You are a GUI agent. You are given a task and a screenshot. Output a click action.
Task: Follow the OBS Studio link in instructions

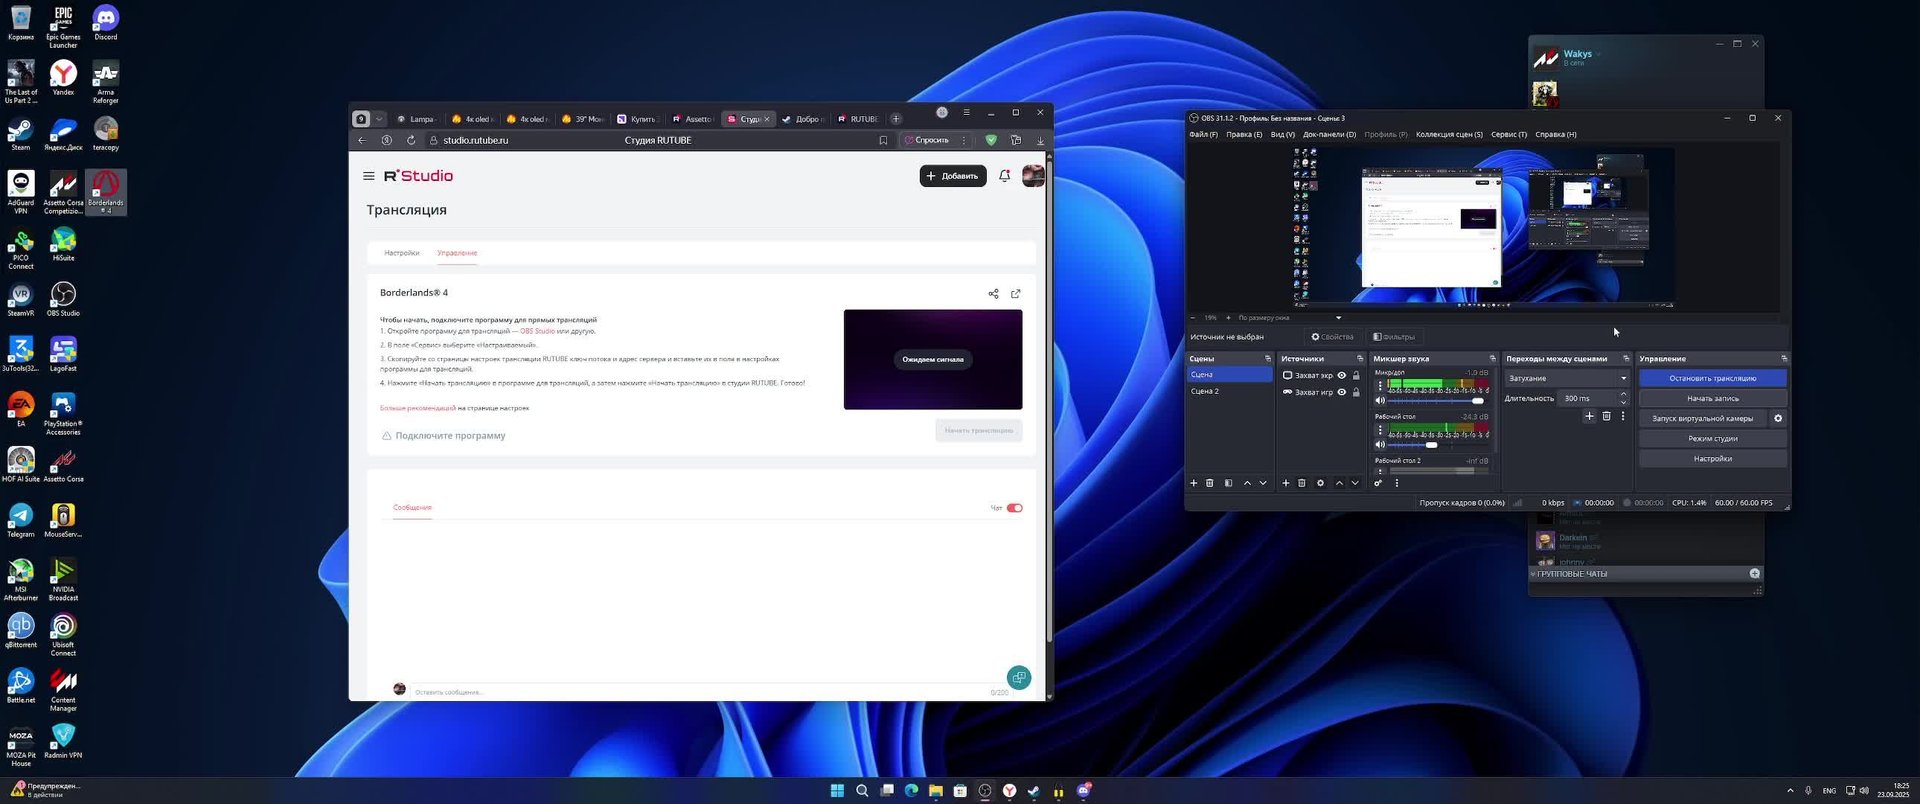(537, 331)
